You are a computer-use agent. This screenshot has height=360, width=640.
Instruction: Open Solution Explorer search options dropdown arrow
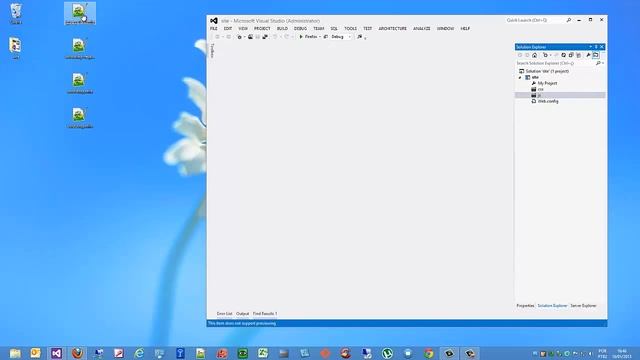[603, 63]
